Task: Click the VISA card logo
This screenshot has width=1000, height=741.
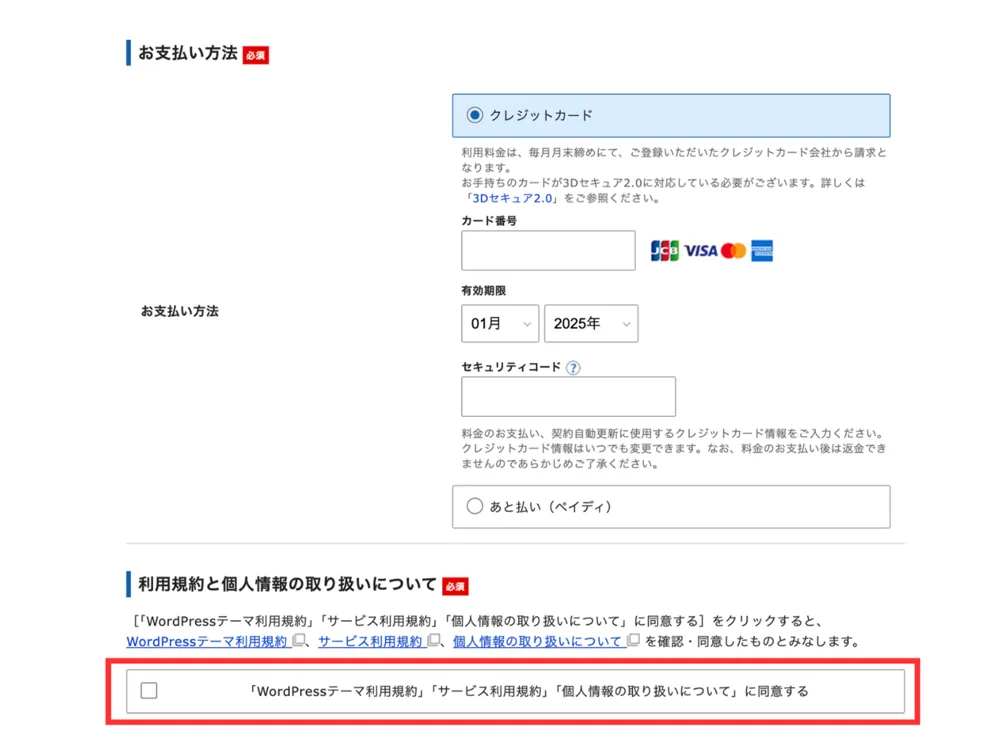Action: point(700,251)
